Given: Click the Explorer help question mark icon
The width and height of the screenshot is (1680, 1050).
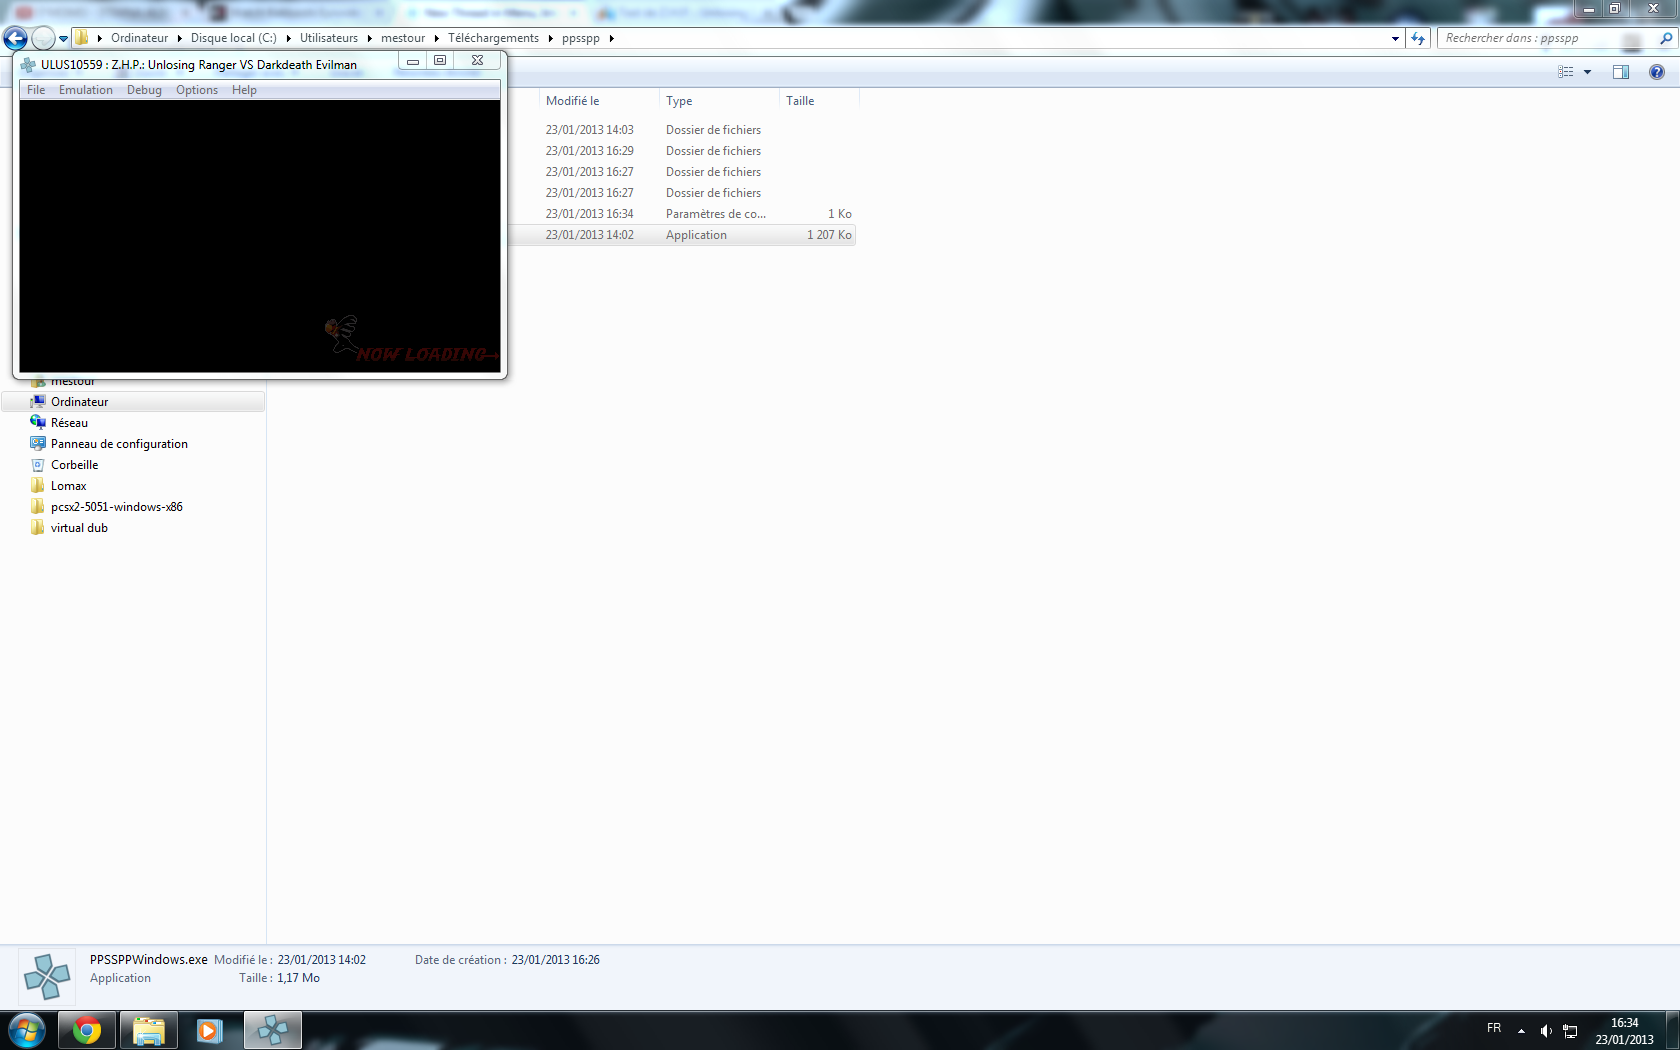Looking at the screenshot, I should pos(1656,72).
